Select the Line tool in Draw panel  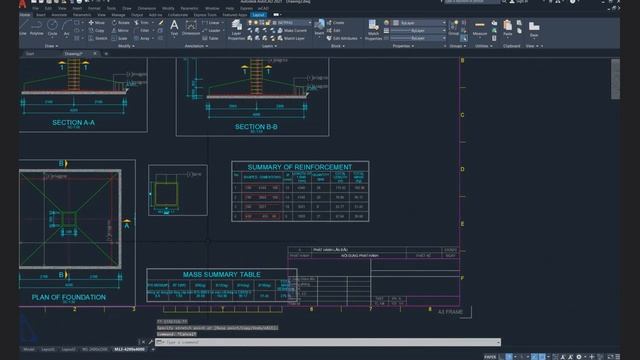click(x=23, y=28)
